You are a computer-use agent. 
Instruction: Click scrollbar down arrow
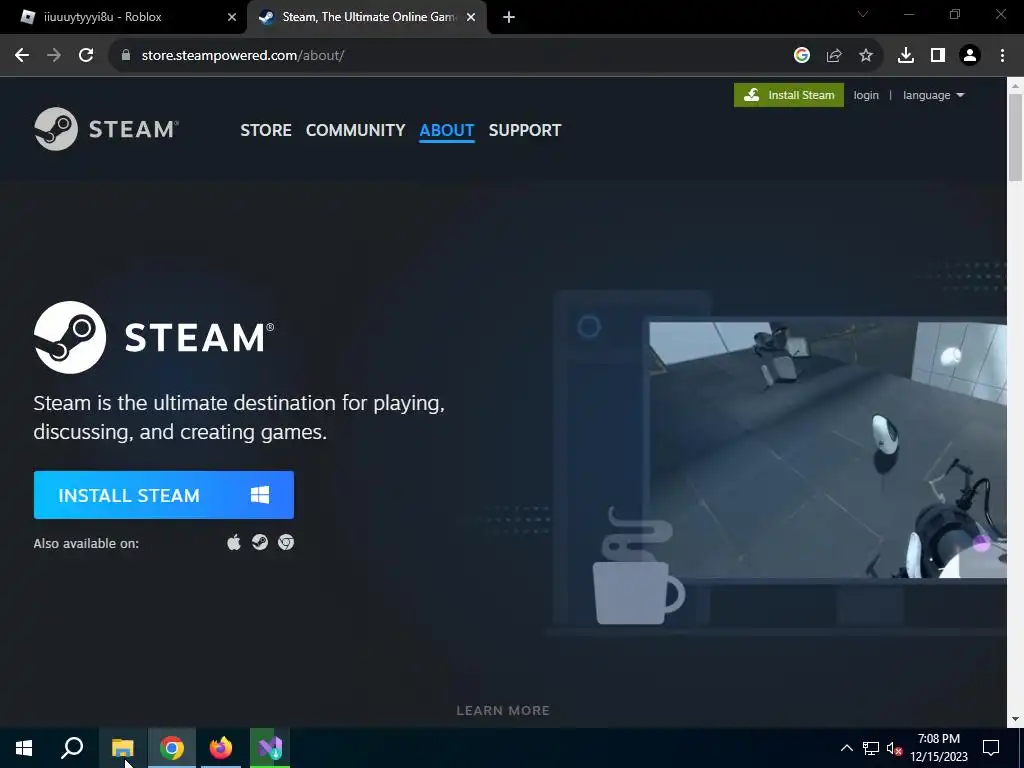1015,719
